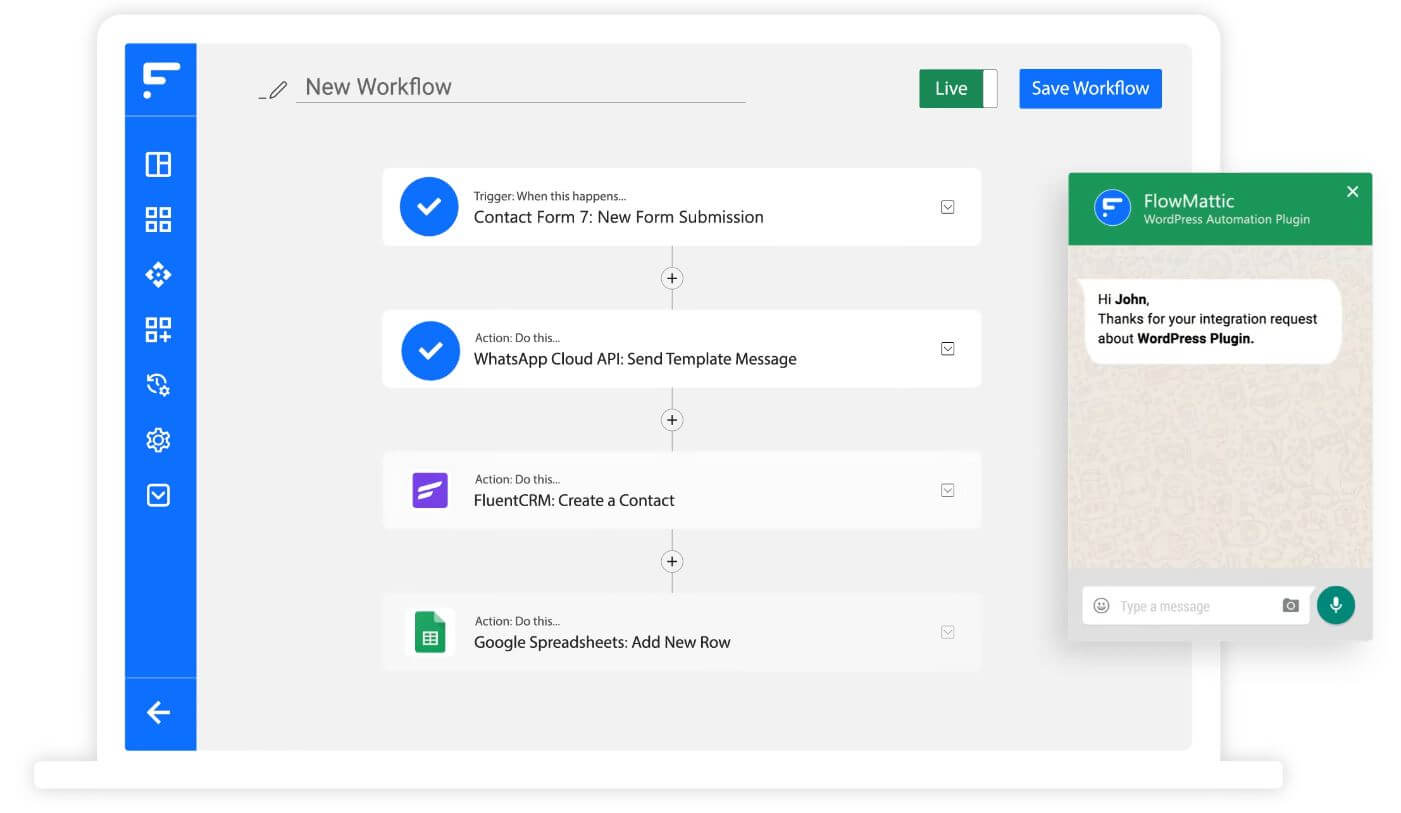
Task: Click the Type a message field
Action: [1195, 606]
